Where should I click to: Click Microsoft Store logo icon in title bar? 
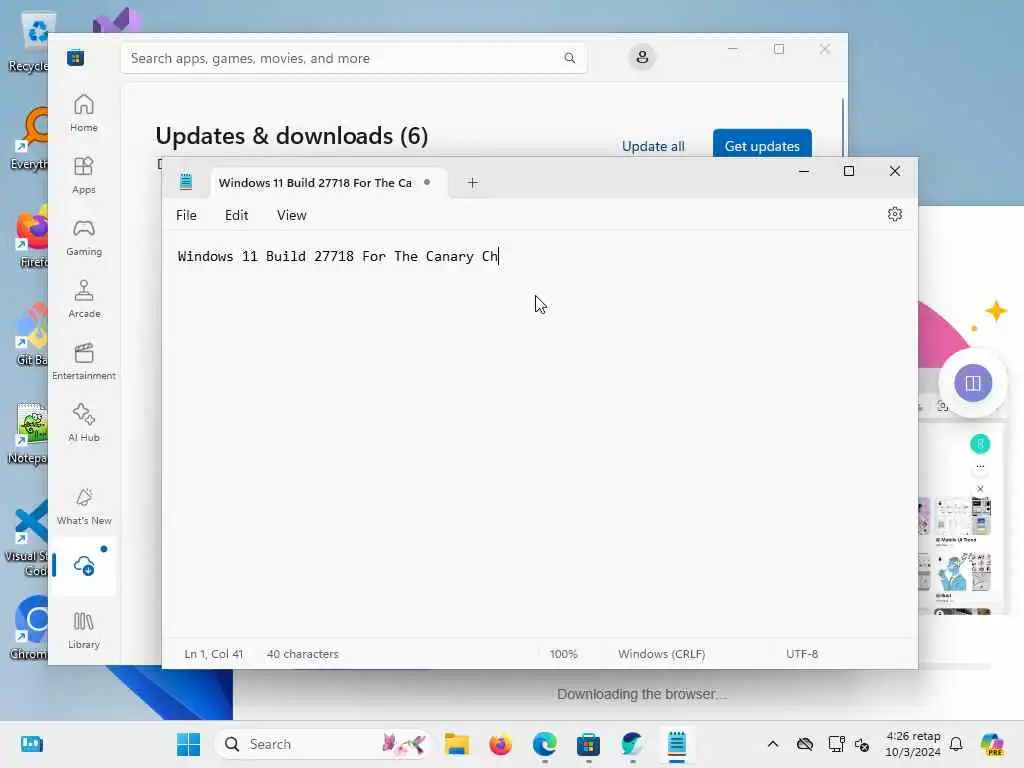(x=75, y=57)
